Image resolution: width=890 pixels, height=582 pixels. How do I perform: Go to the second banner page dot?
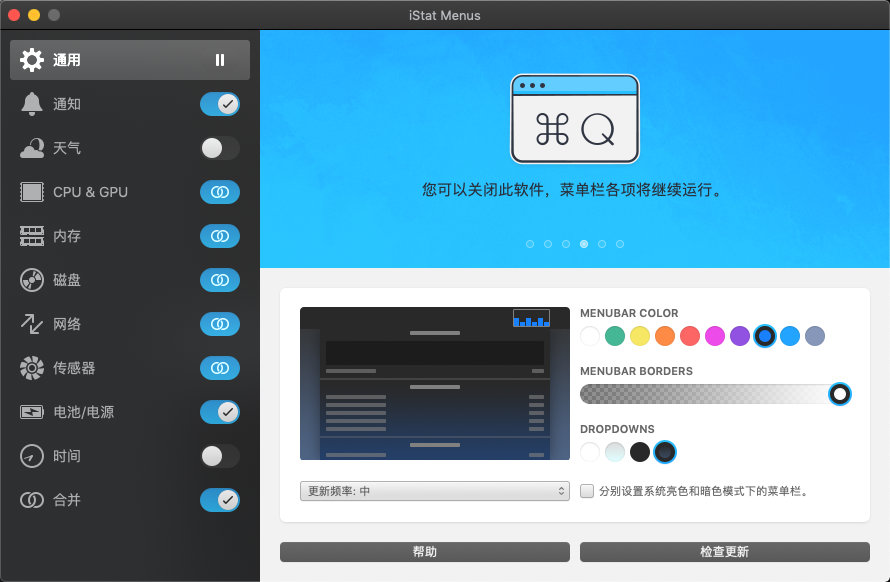click(x=548, y=244)
